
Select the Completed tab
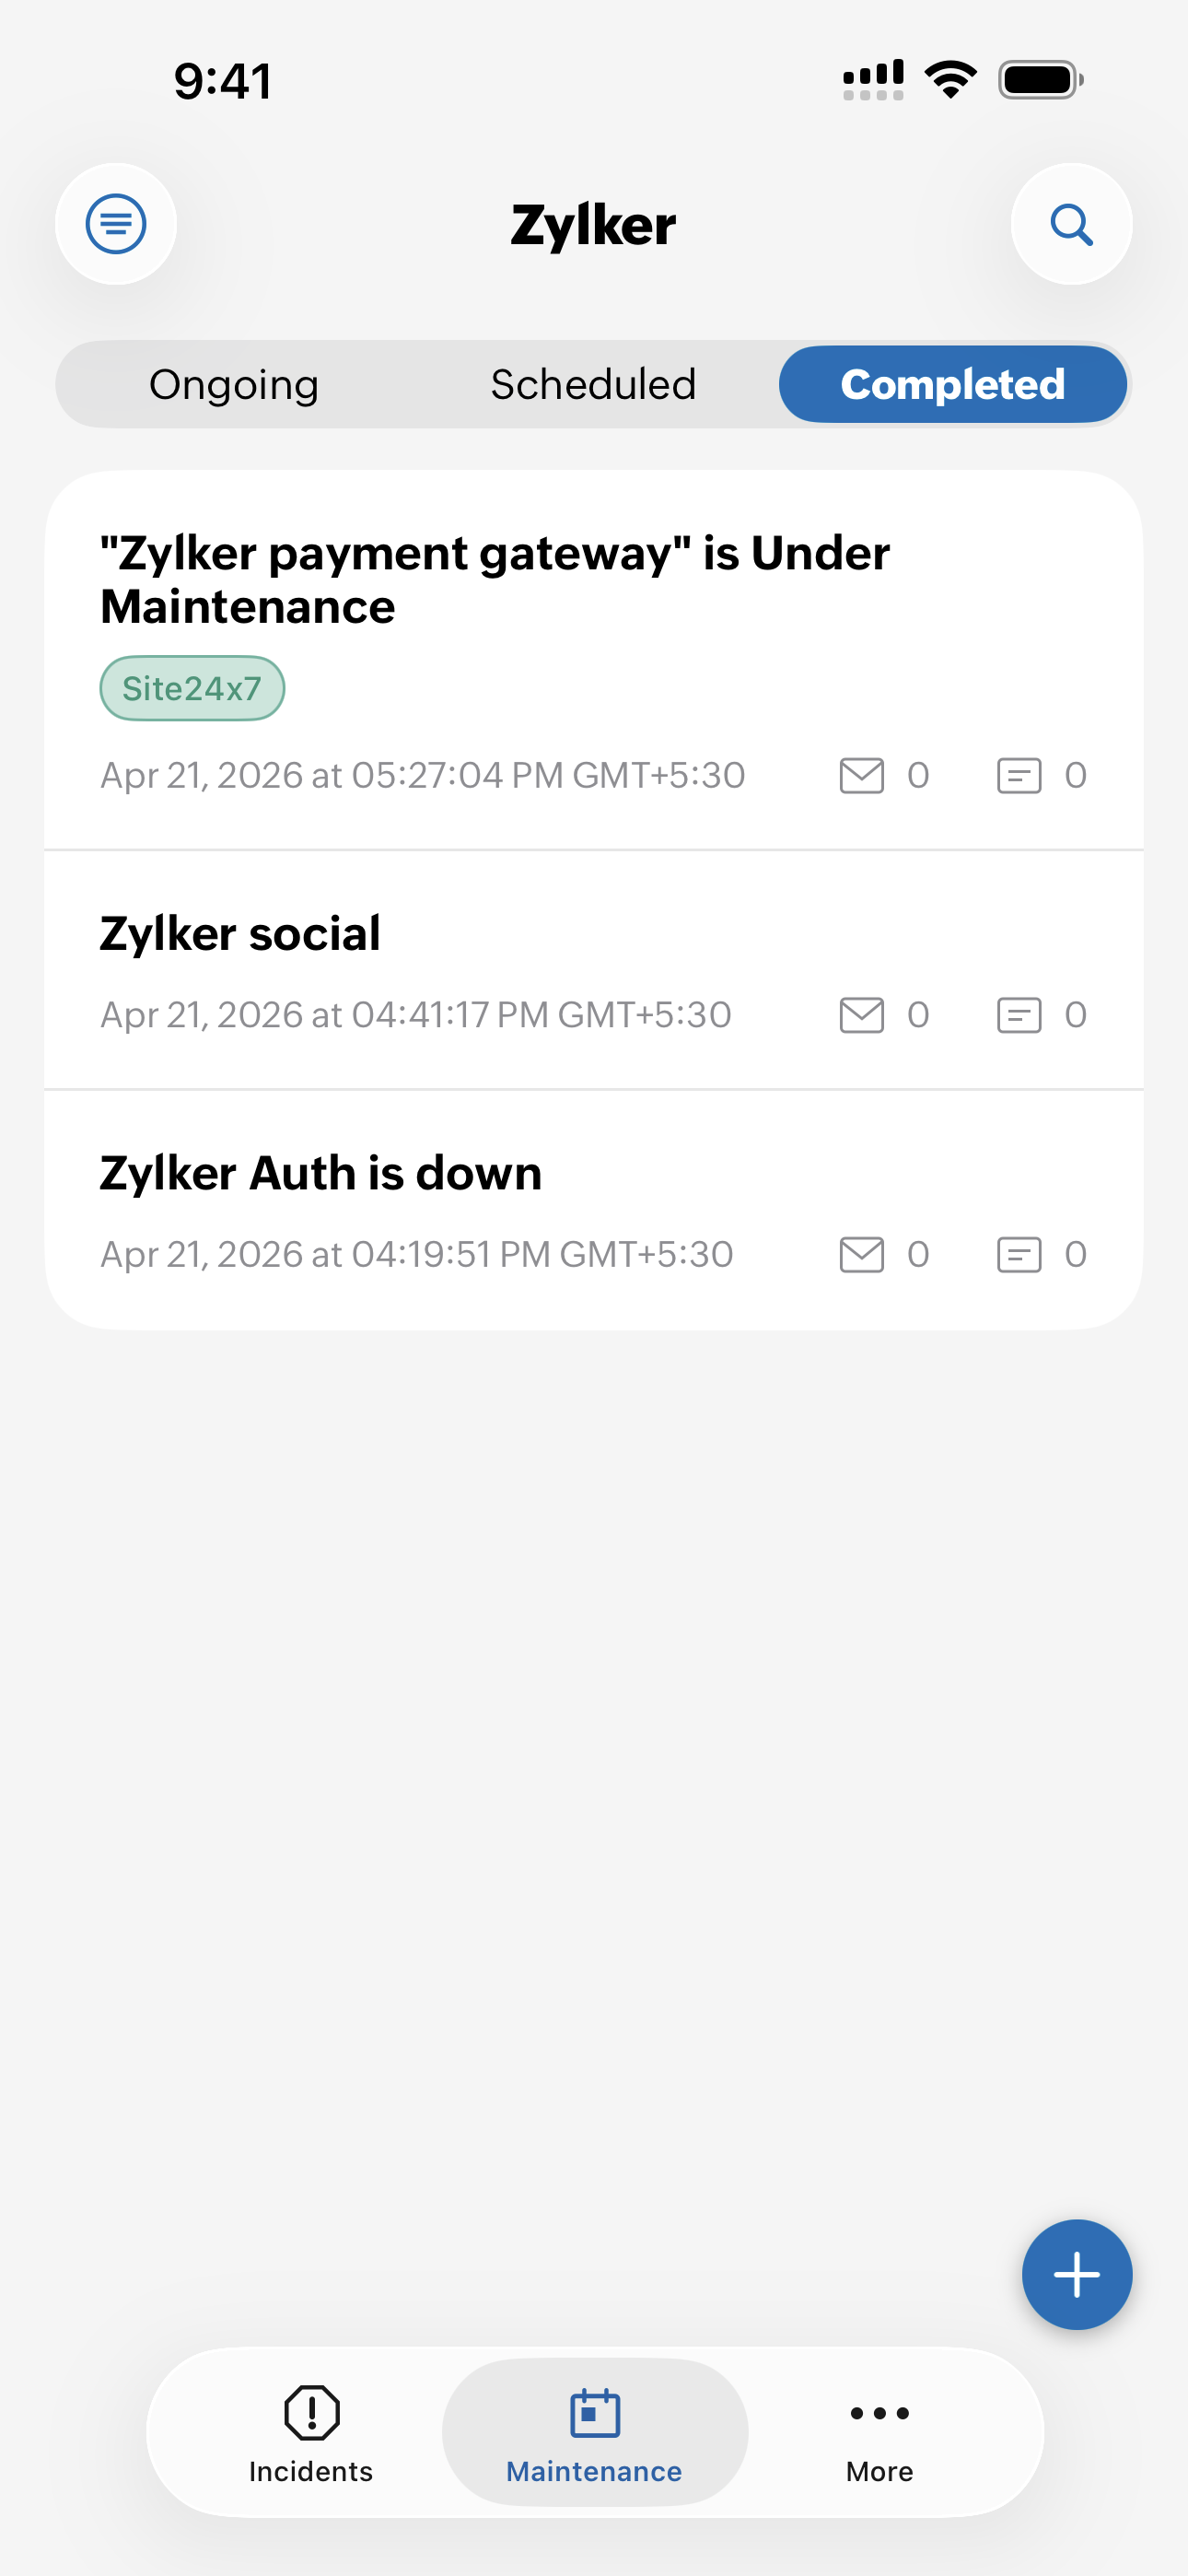click(x=952, y=385)
